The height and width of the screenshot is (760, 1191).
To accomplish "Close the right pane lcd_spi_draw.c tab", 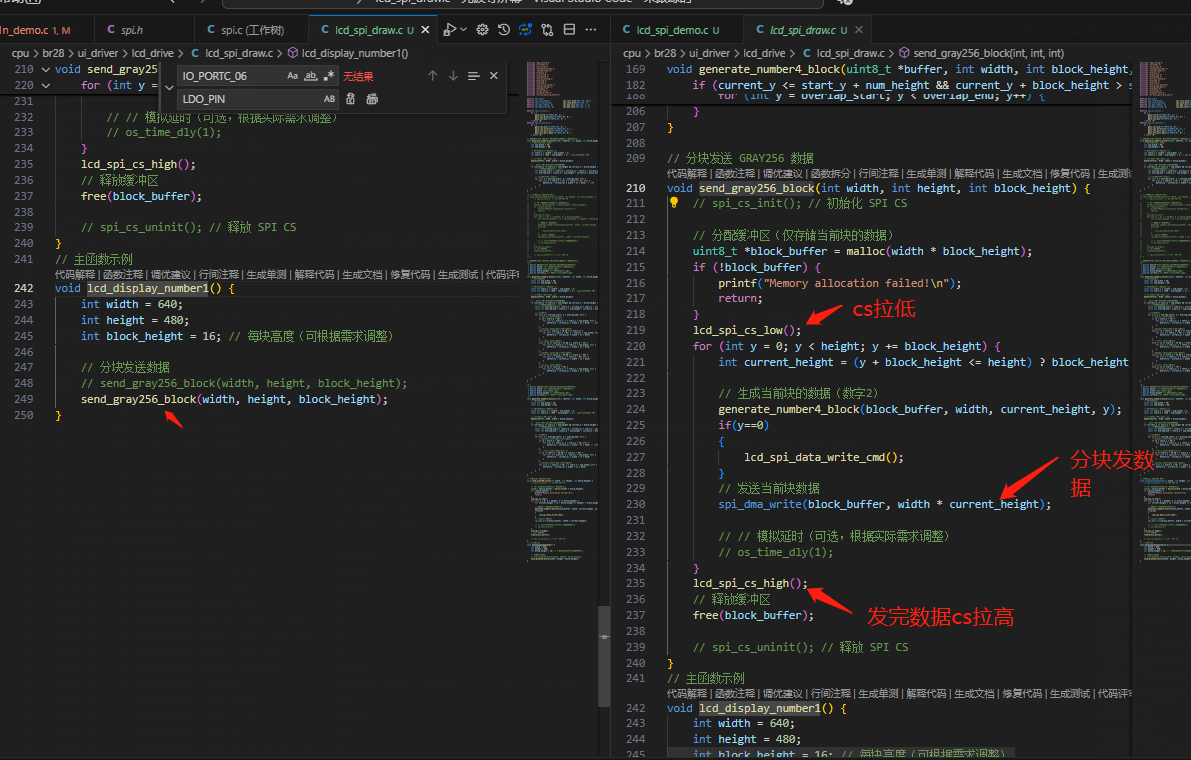I will tap(859, 30).
